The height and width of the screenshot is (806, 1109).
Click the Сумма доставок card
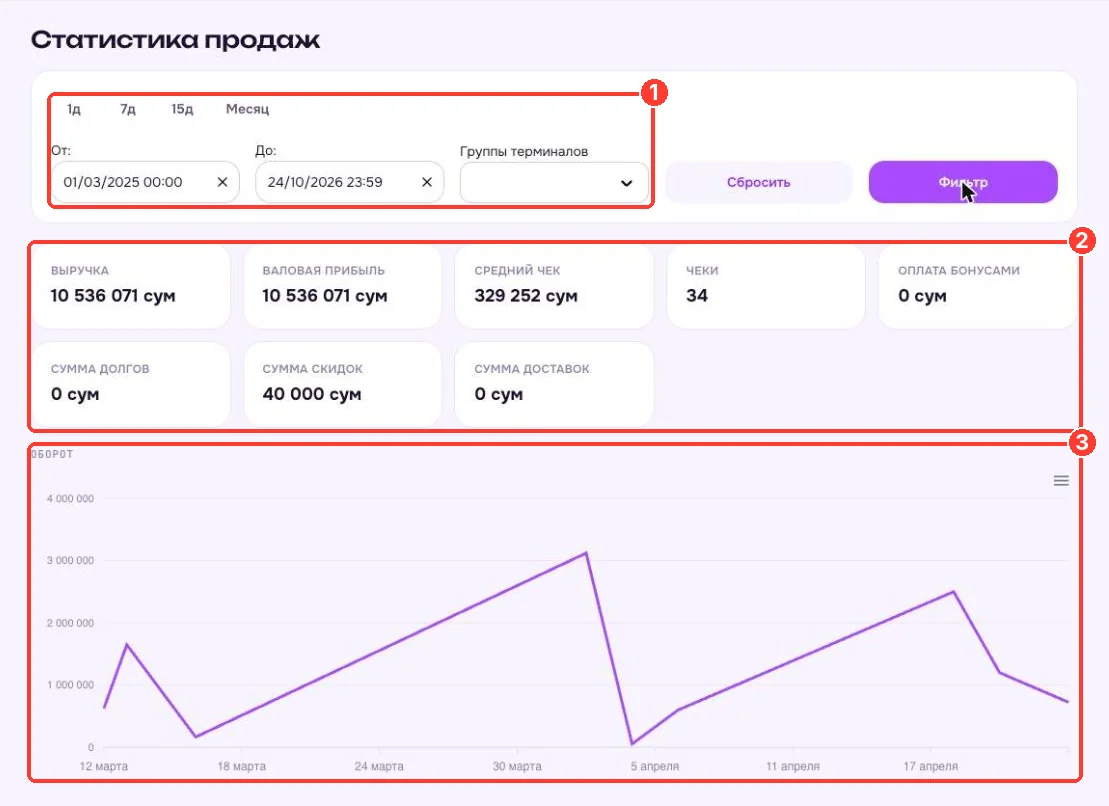tap(554, 385)
